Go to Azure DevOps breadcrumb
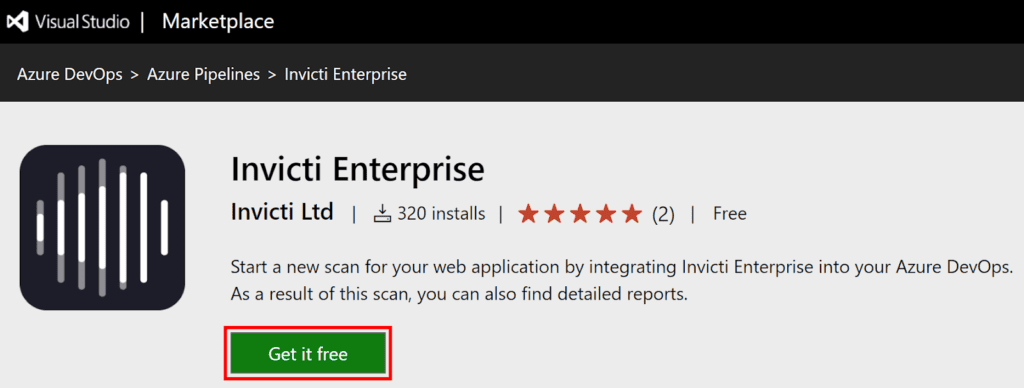1024x388 pixels. pyautogui.click(x=70, y=74)
